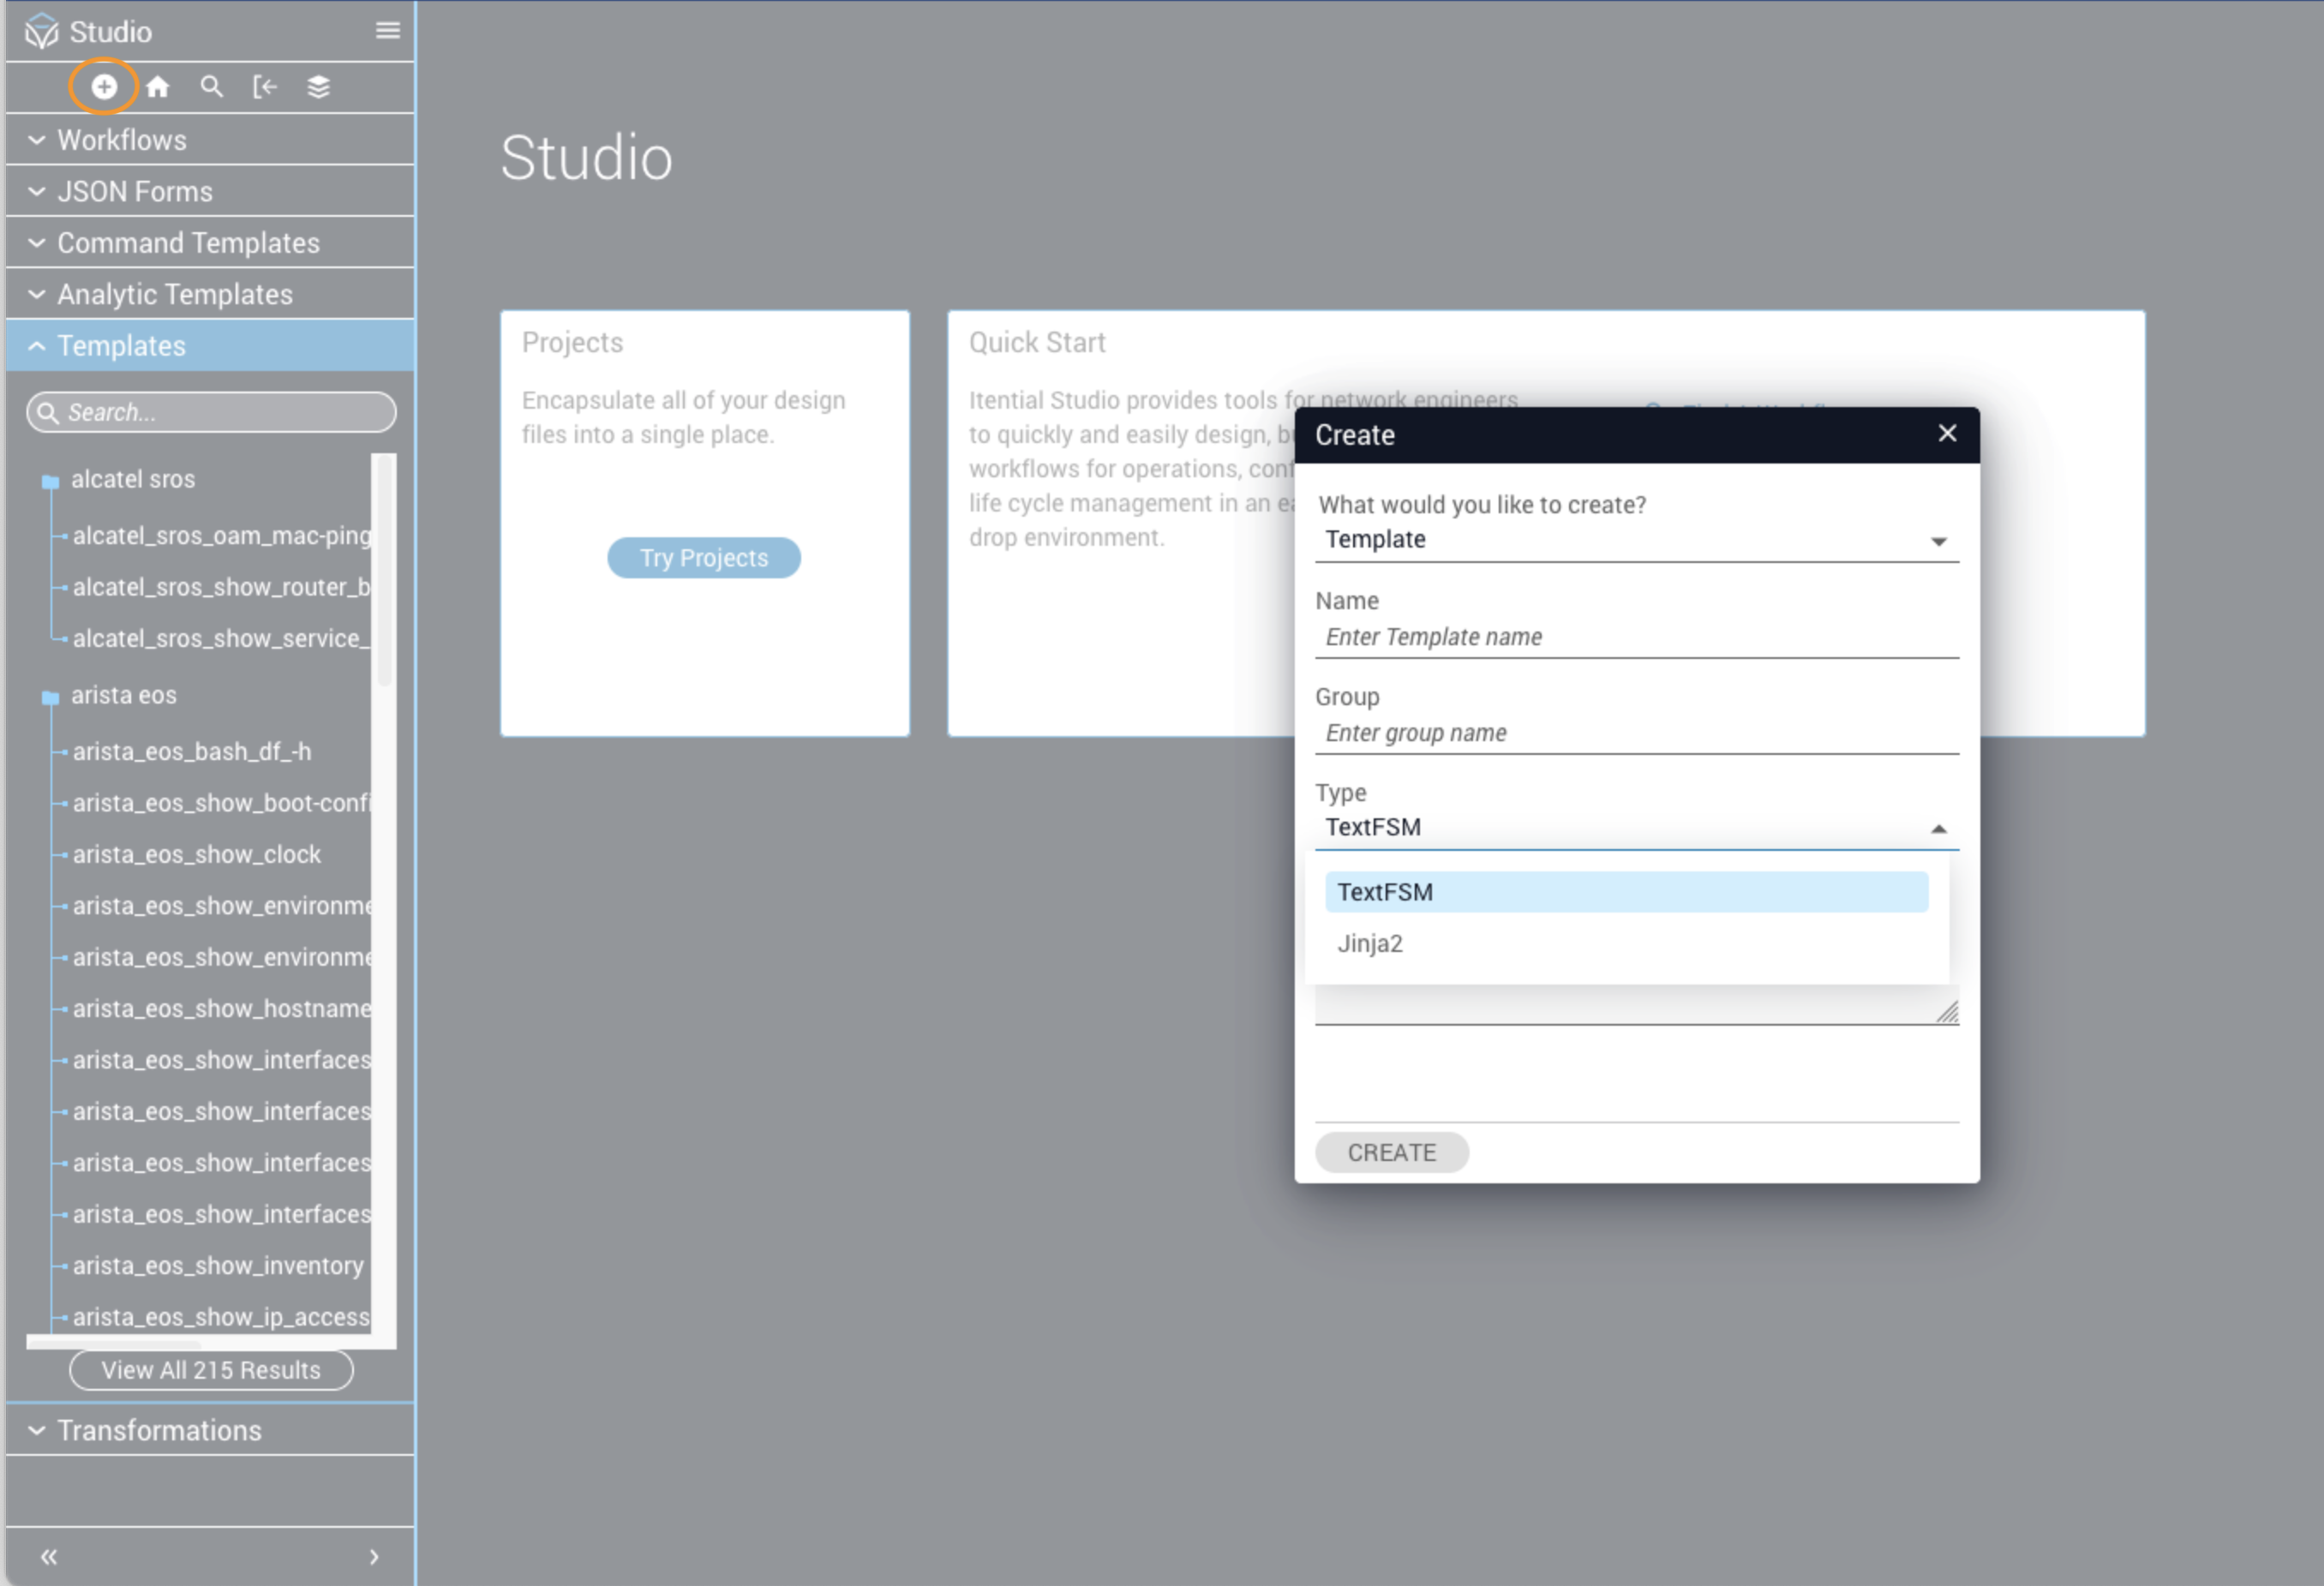This screenshot has height=1586, width=2324.
Task: Click the plus create icon in toolbar
Action: 104,87
